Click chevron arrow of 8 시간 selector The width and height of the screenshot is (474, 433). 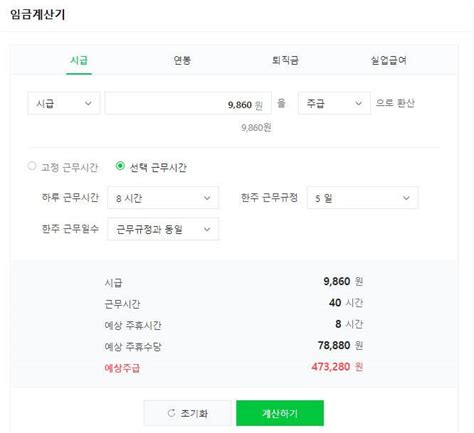(x=207, y=198)
